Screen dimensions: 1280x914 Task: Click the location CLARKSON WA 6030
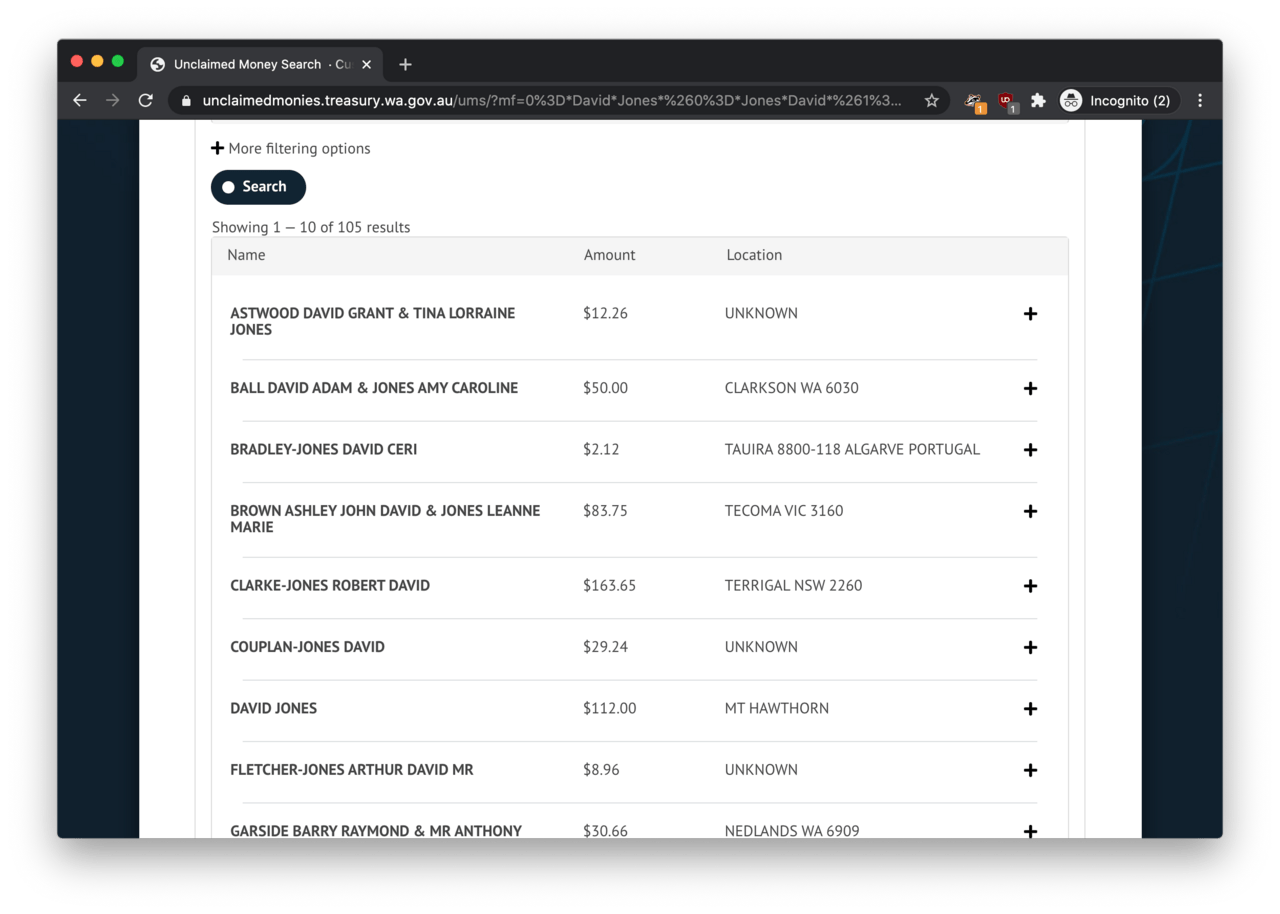coord(791,388)
